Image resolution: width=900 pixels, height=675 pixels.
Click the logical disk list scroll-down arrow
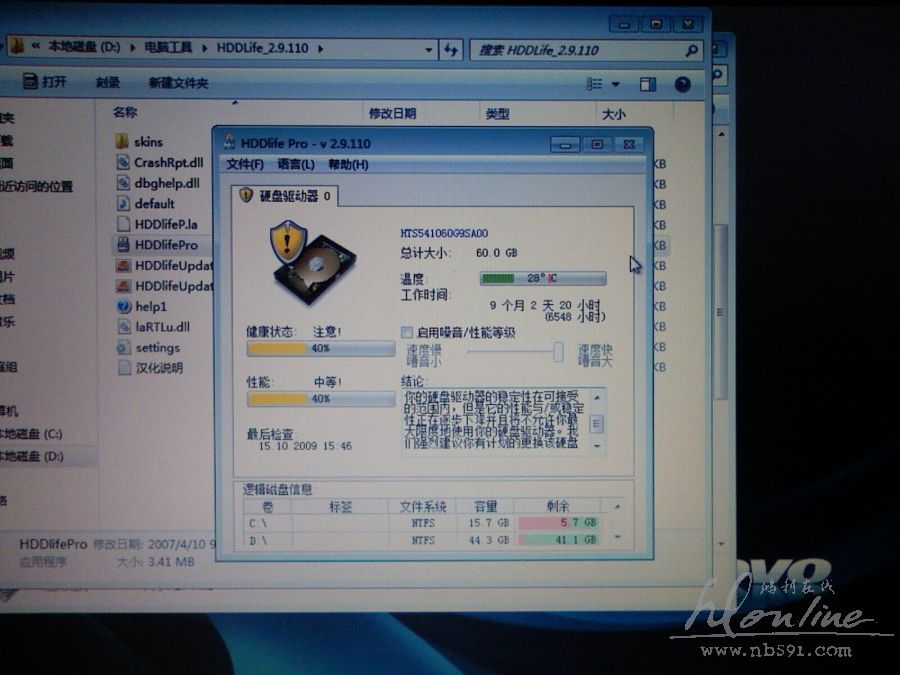tap(618, 537)
